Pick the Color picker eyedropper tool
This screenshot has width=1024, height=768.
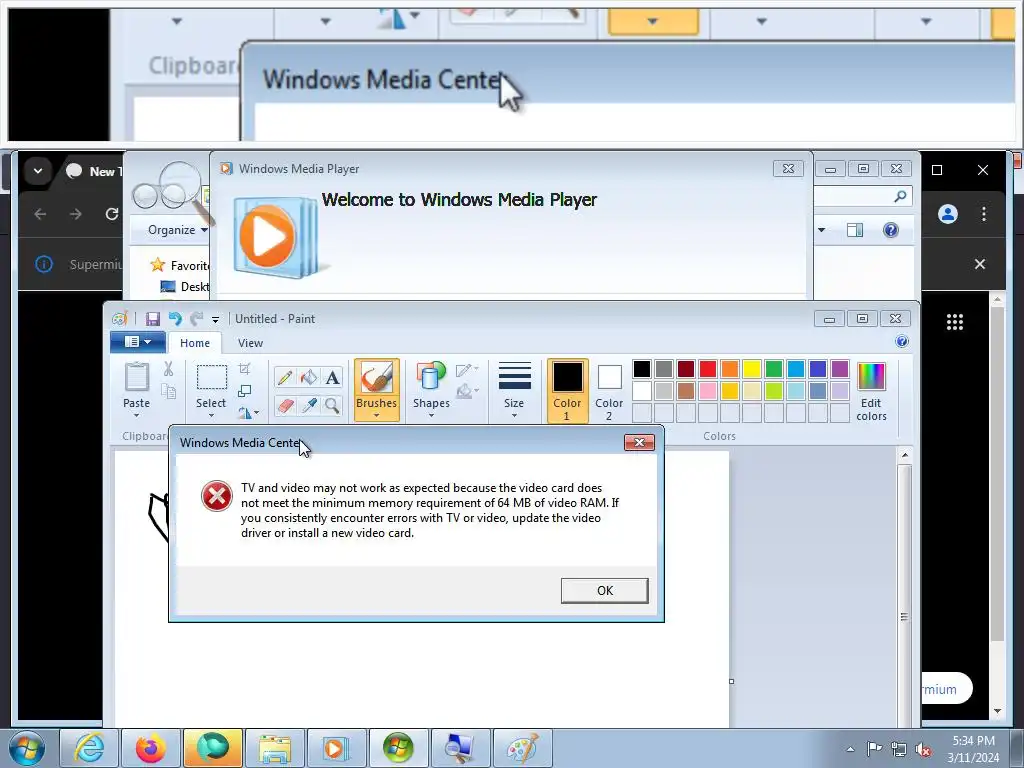tap(308, 406)
